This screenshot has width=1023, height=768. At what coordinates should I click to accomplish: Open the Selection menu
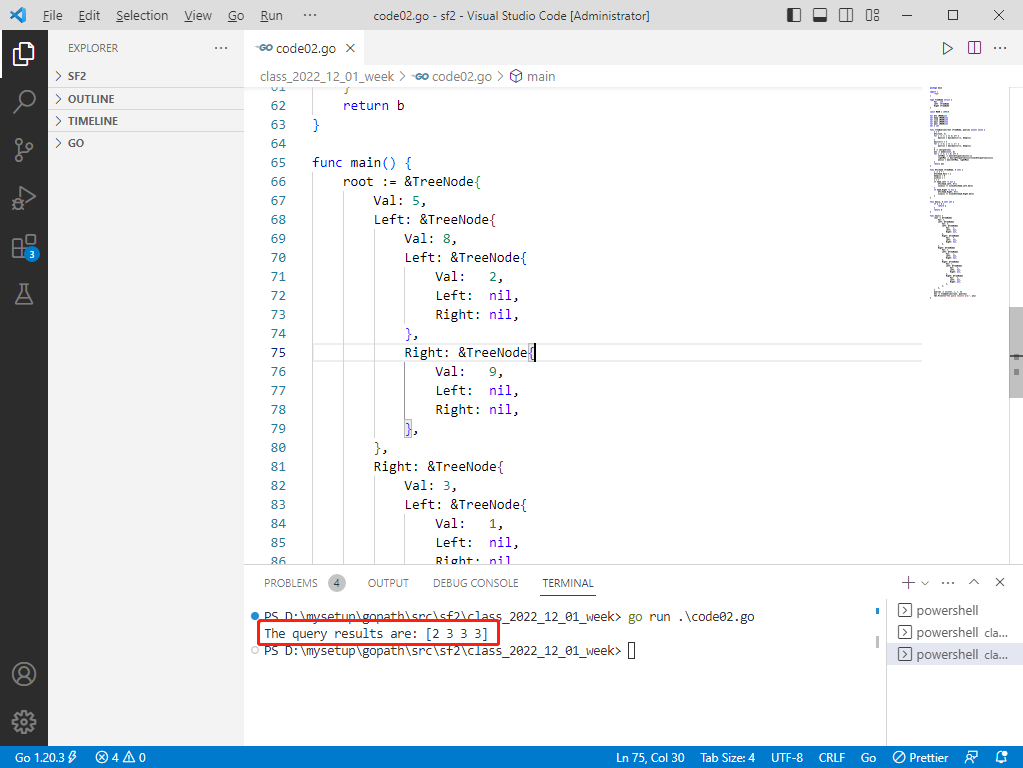tap(142, 15)
